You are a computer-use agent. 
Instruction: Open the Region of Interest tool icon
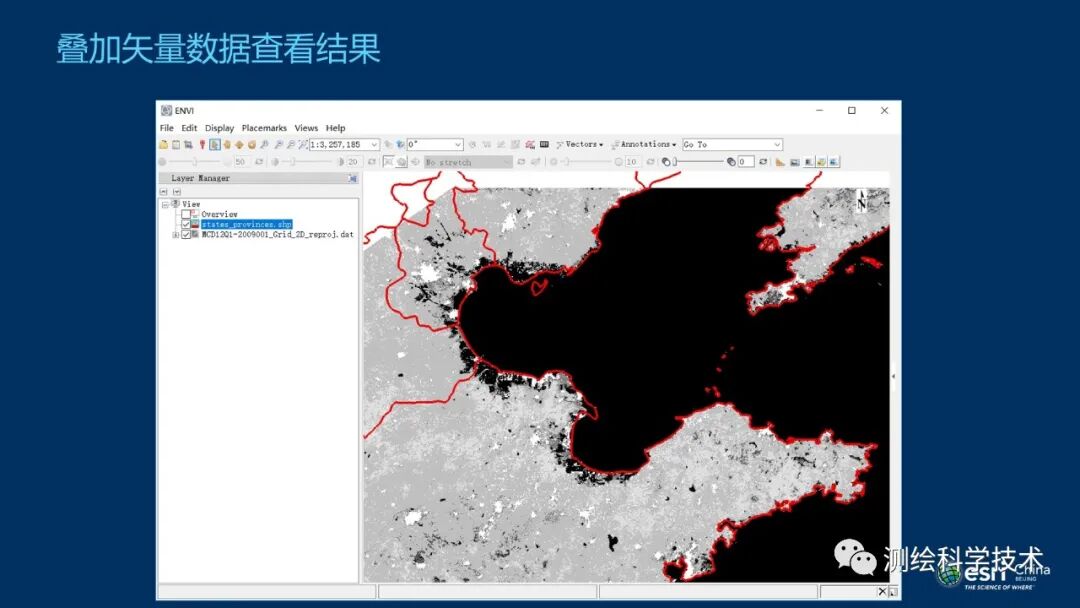[529, 145]
